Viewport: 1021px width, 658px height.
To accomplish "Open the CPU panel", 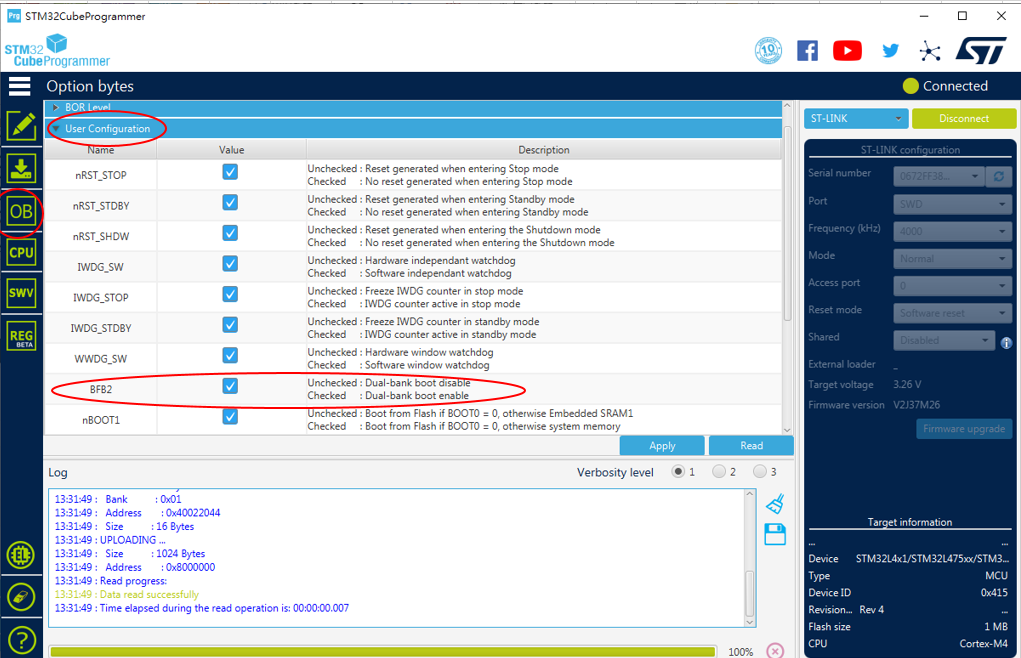I will click(x=21, y=252).
